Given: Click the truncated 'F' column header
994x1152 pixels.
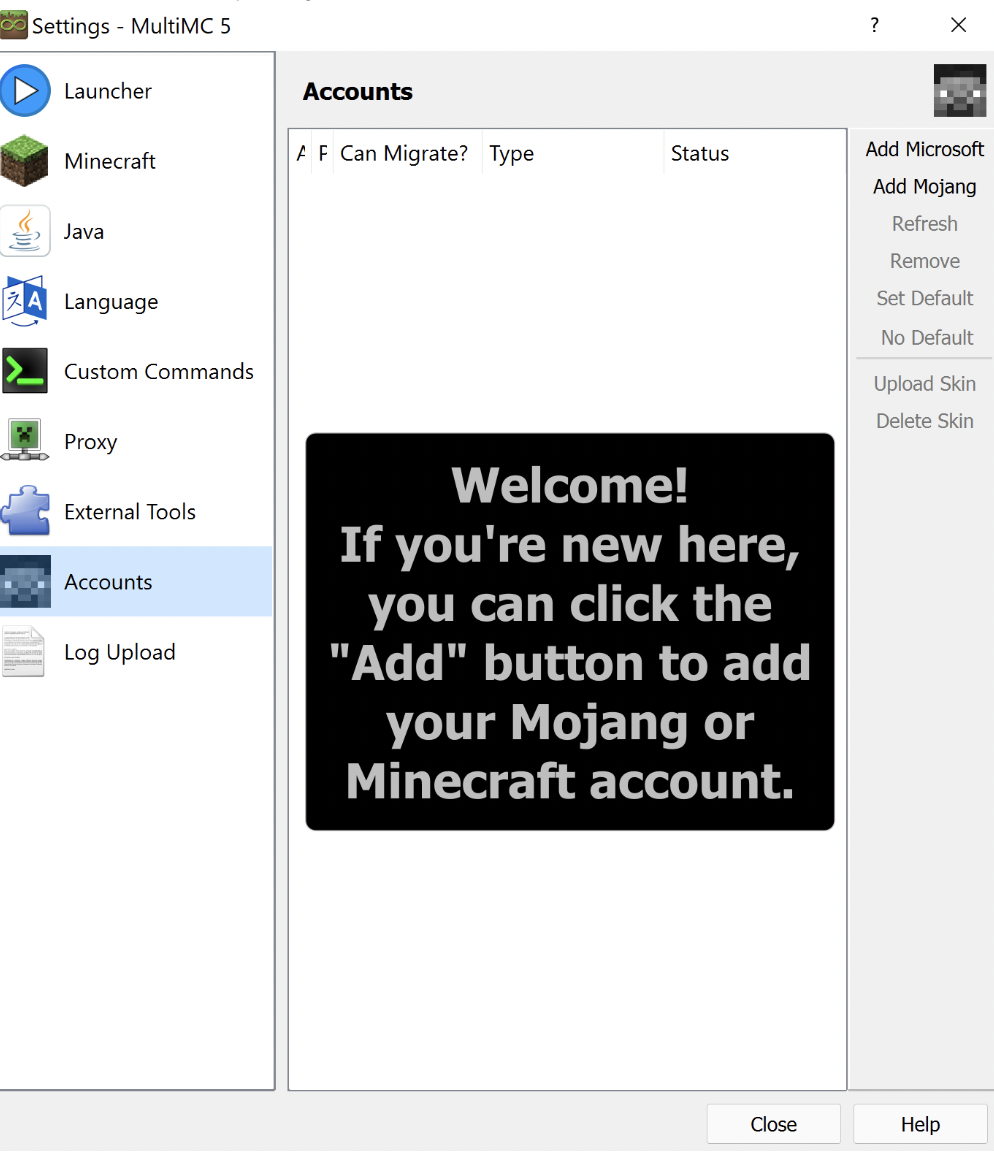Looking at the screenshot, I should pyautogui.click(x=323, y=153).
